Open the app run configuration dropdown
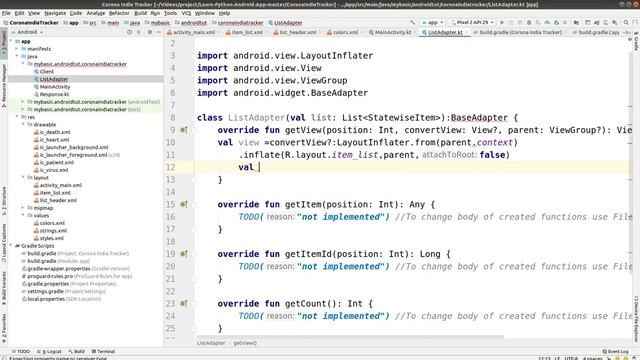 433,22
